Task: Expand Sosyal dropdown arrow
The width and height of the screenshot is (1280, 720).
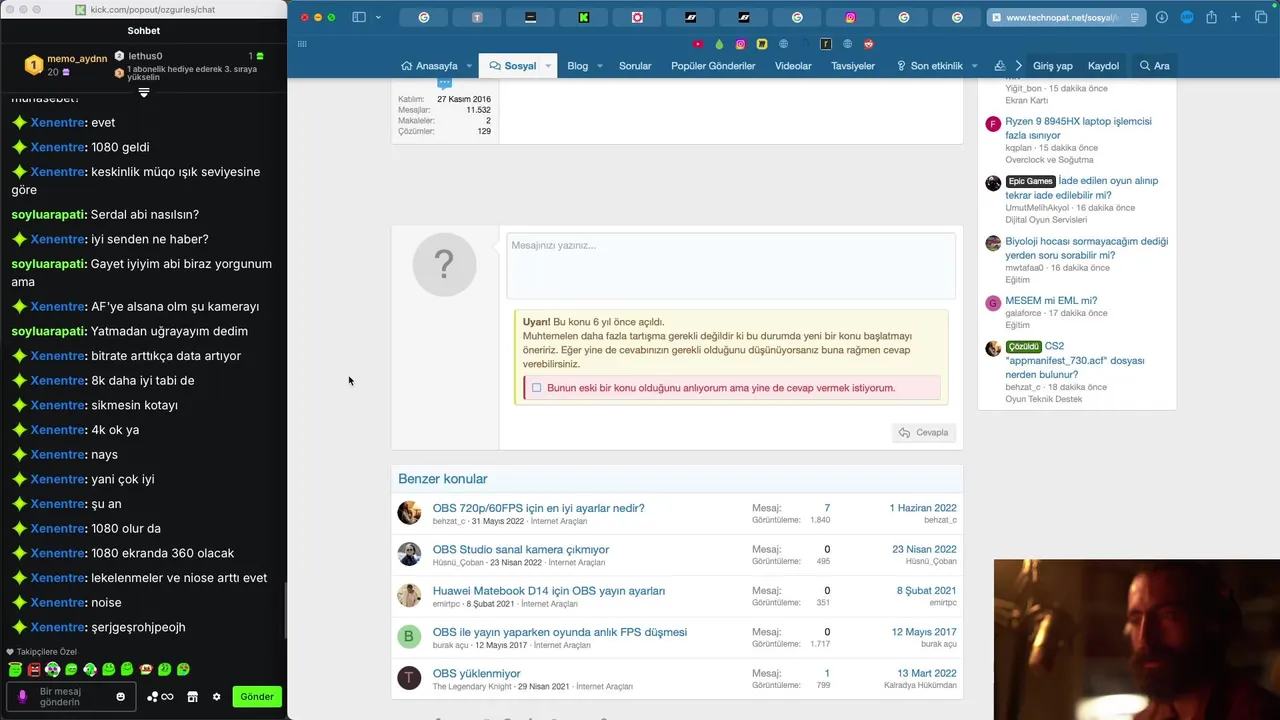Action: pos(548,66)
